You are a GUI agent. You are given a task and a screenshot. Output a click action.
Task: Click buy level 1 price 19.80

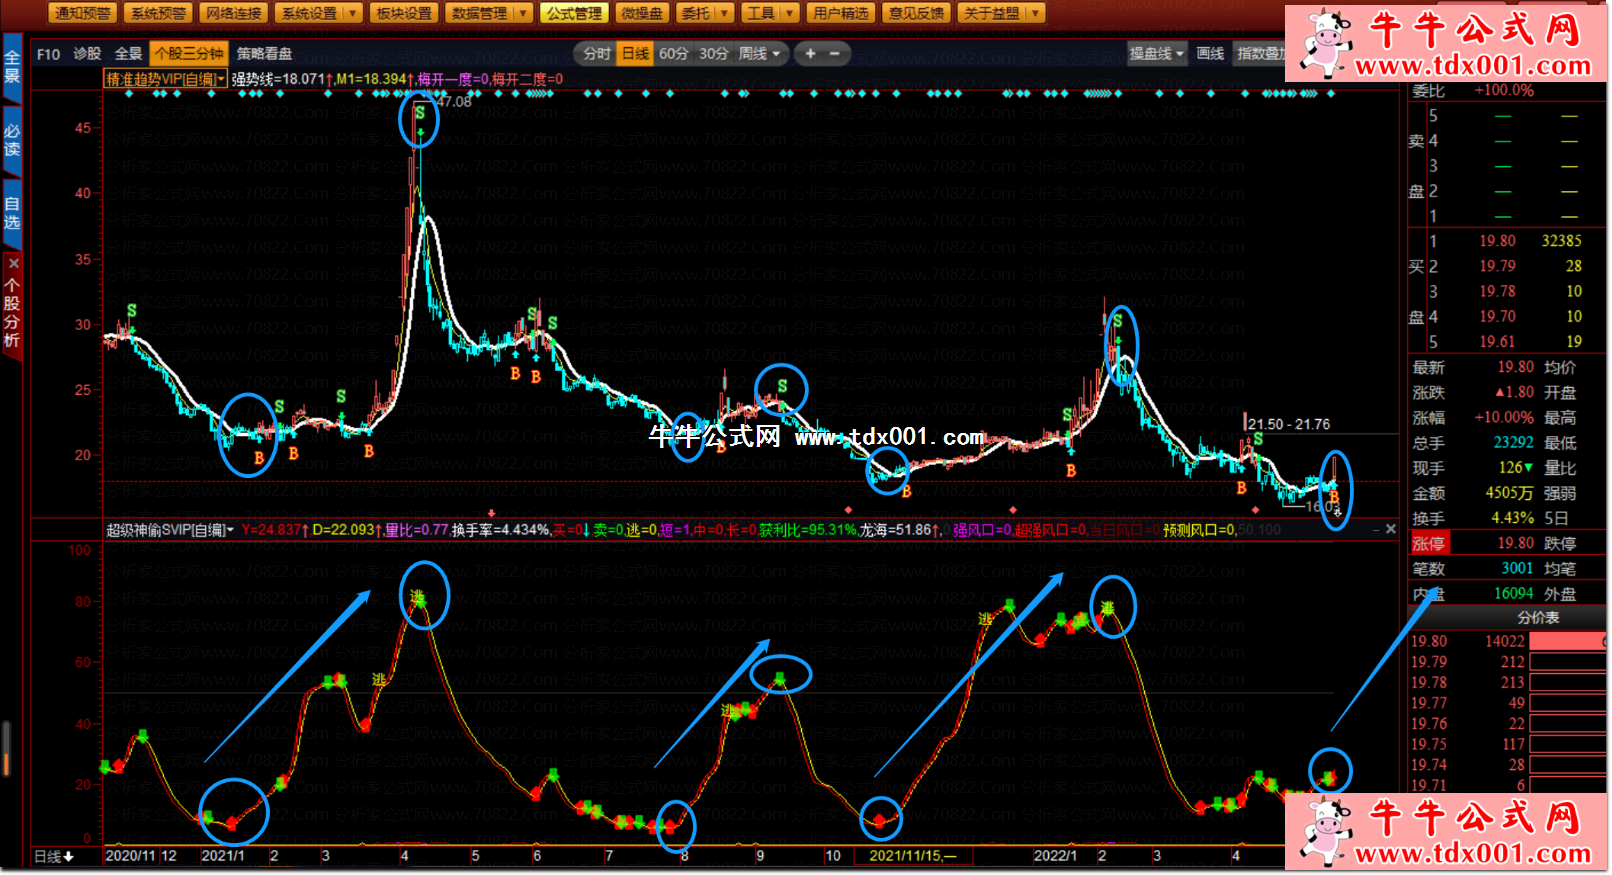[x=1497, y=241]
